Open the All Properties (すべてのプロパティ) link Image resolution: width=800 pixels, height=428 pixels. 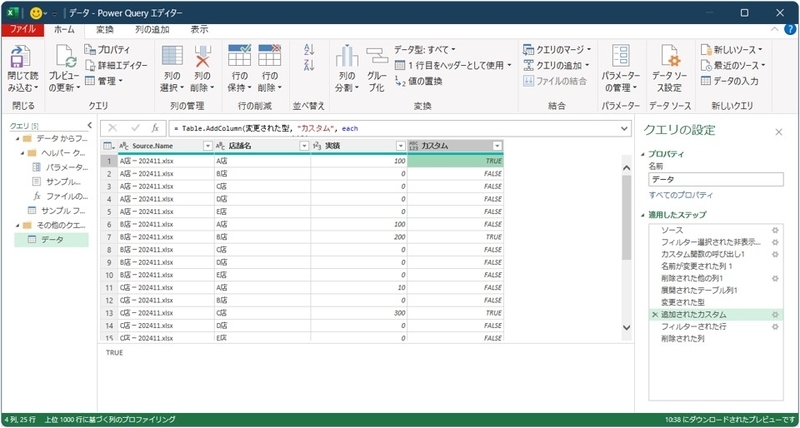(681, 195)
